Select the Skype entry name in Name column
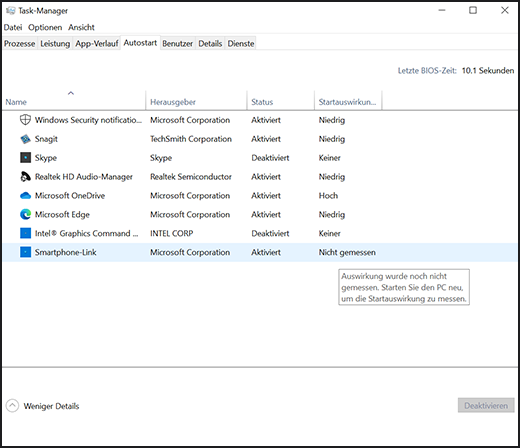520x448 pixels. (x=46, y=158)
